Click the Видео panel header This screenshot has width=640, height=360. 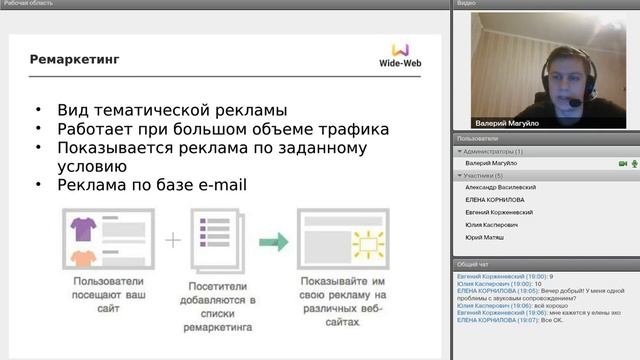coord(547,3)
